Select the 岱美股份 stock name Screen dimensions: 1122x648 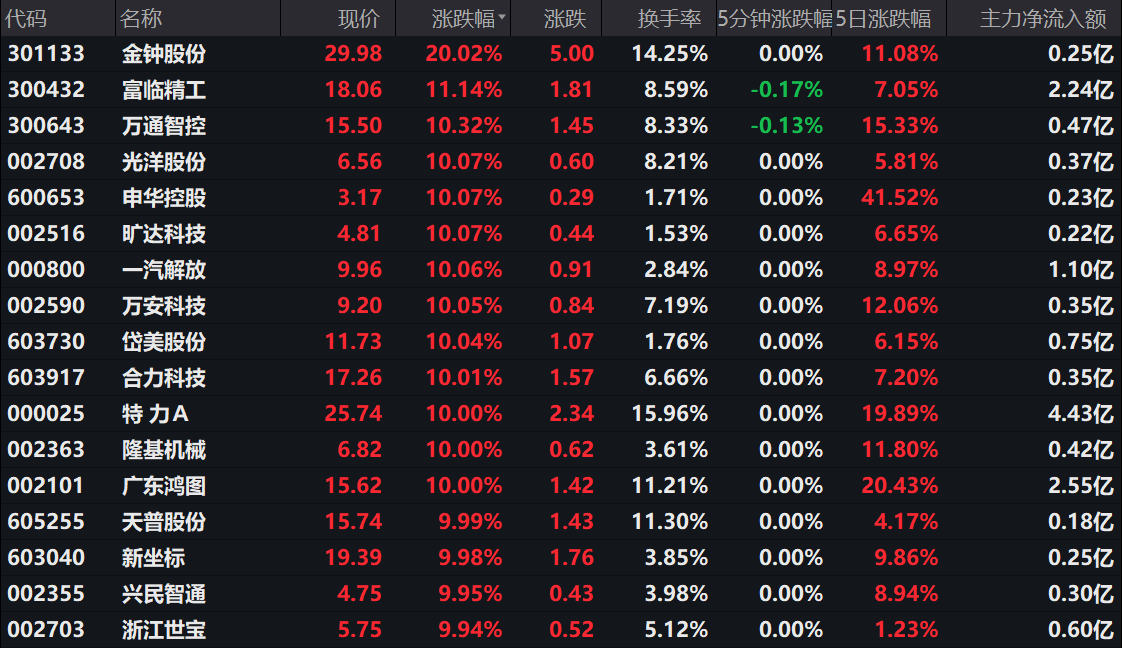tap(164, 342)
